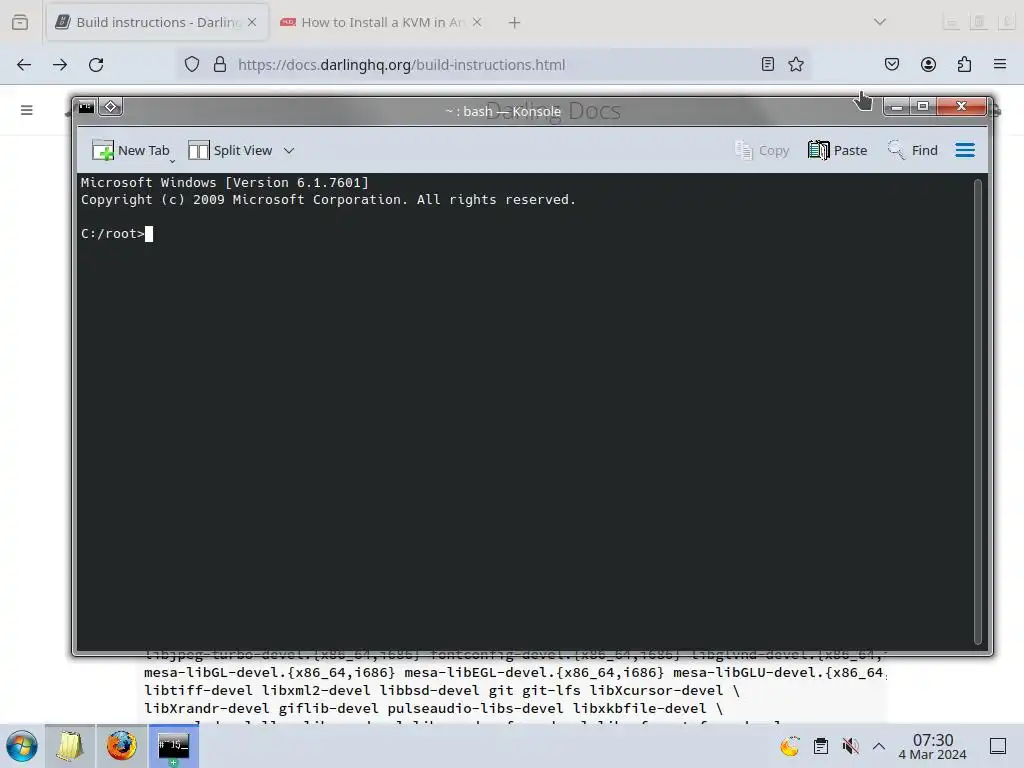Go forward in Firefox
1024x768 pixels.
[x=60, y=65]
